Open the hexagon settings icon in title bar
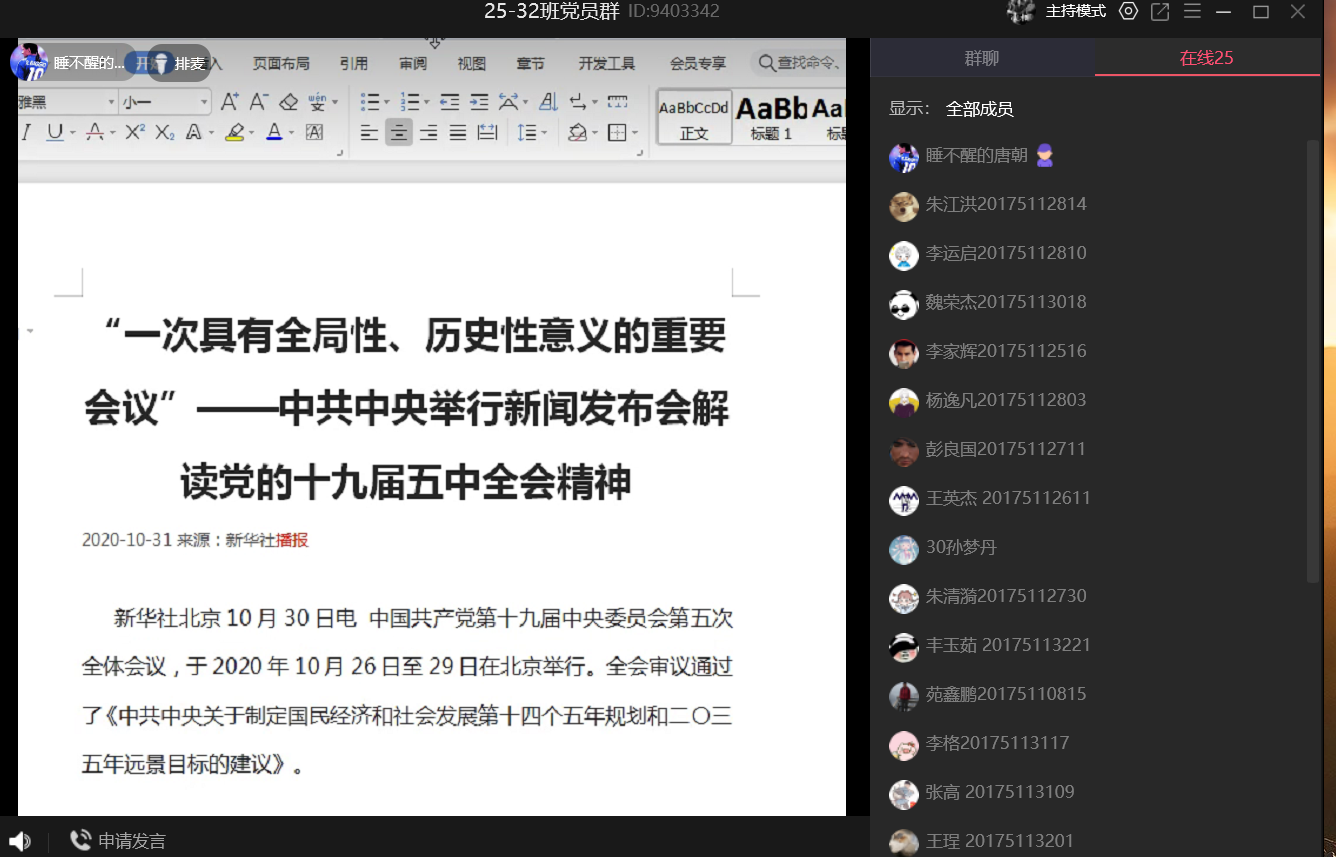This screenshot has height=857, width=1336. (x=1129, y=12)
